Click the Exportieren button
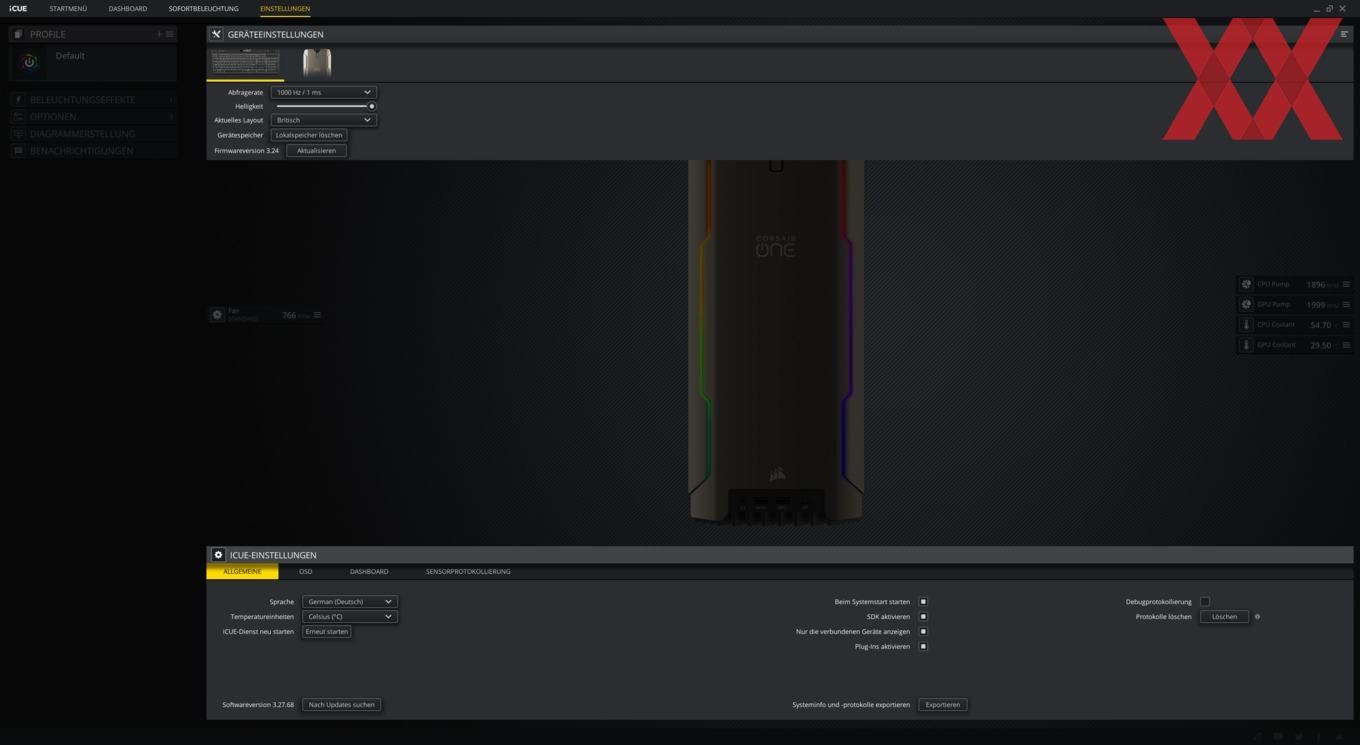The width and height of the screenshot is (1360, 745). (943, 705)
